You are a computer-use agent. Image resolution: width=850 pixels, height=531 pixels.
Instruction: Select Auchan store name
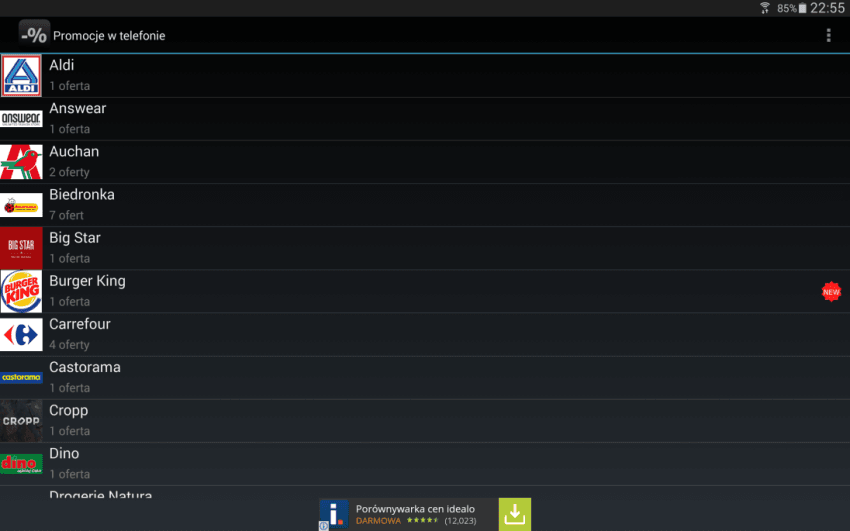pos(74,151)
